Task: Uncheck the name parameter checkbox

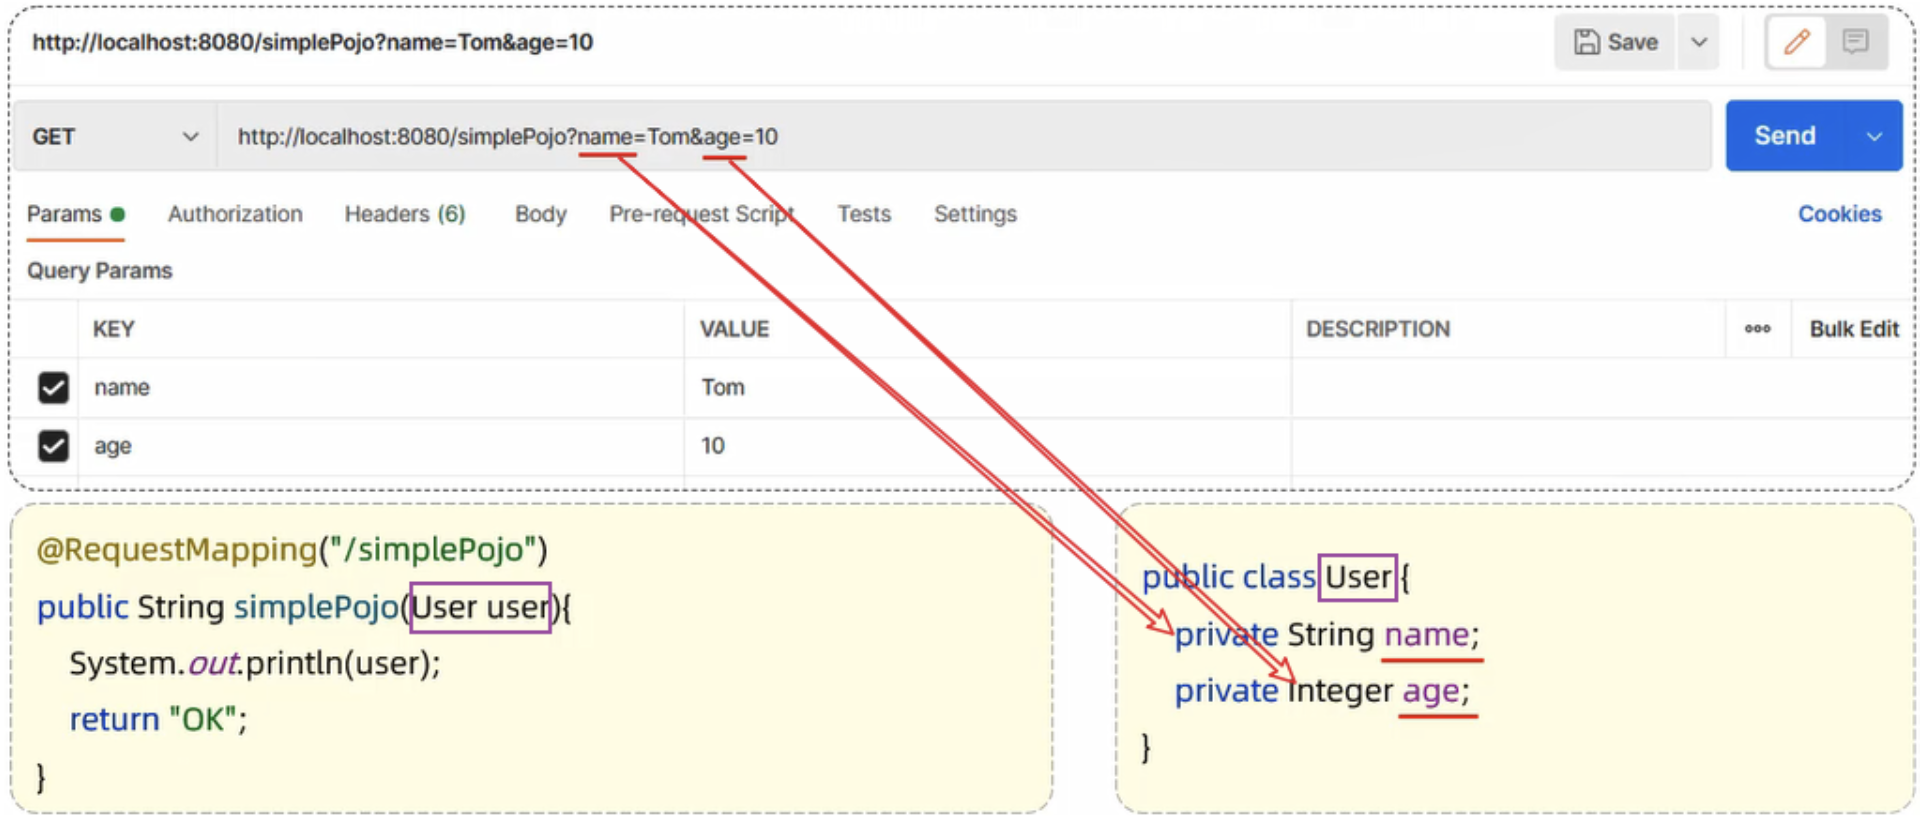Action: [53, 387]
